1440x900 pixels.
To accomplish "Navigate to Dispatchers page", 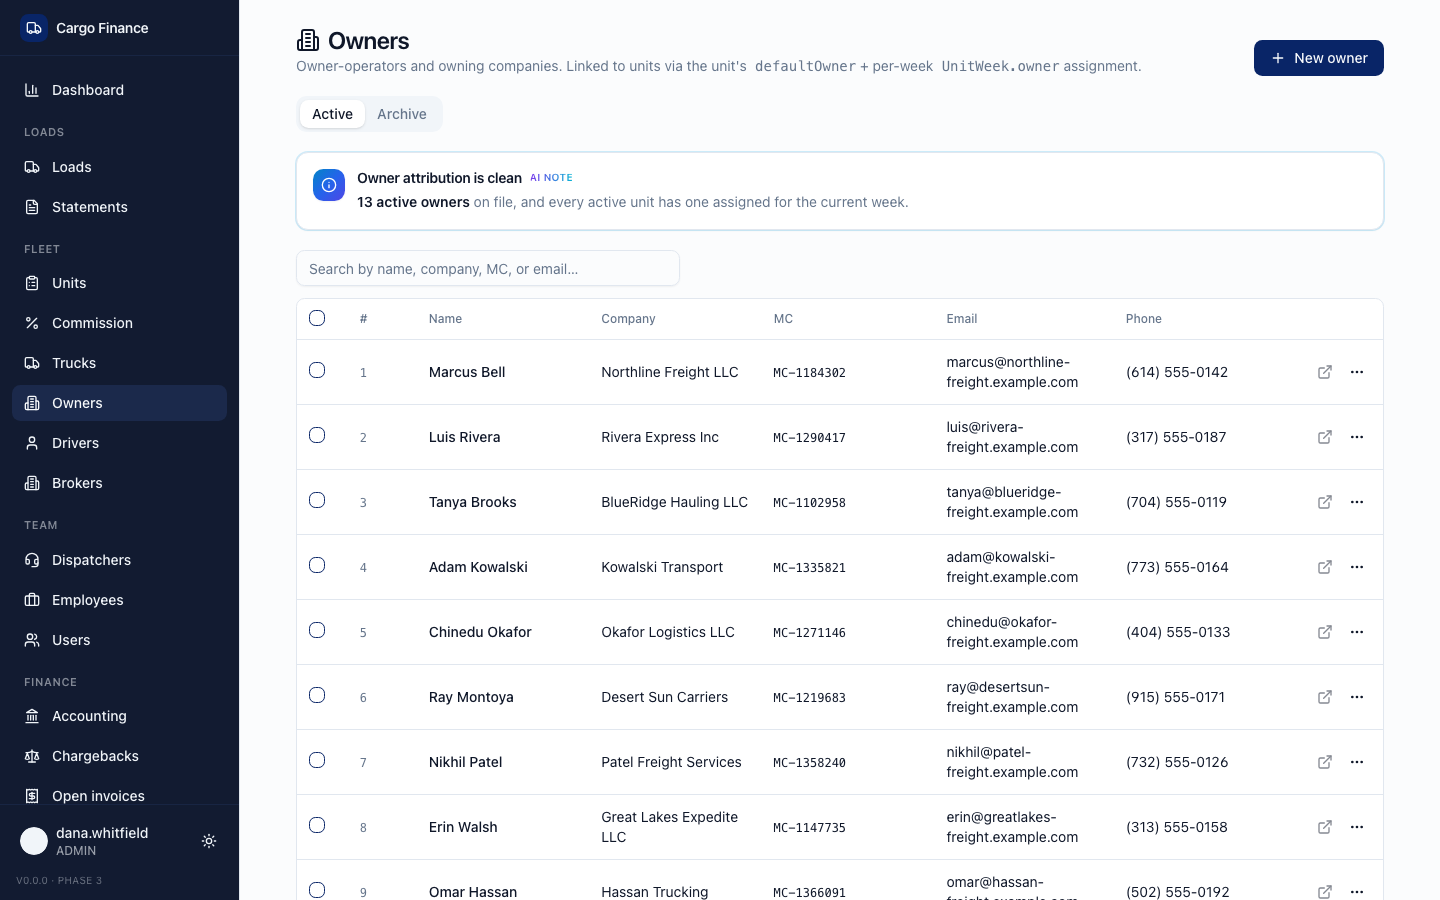I will [x=119, y=560].
